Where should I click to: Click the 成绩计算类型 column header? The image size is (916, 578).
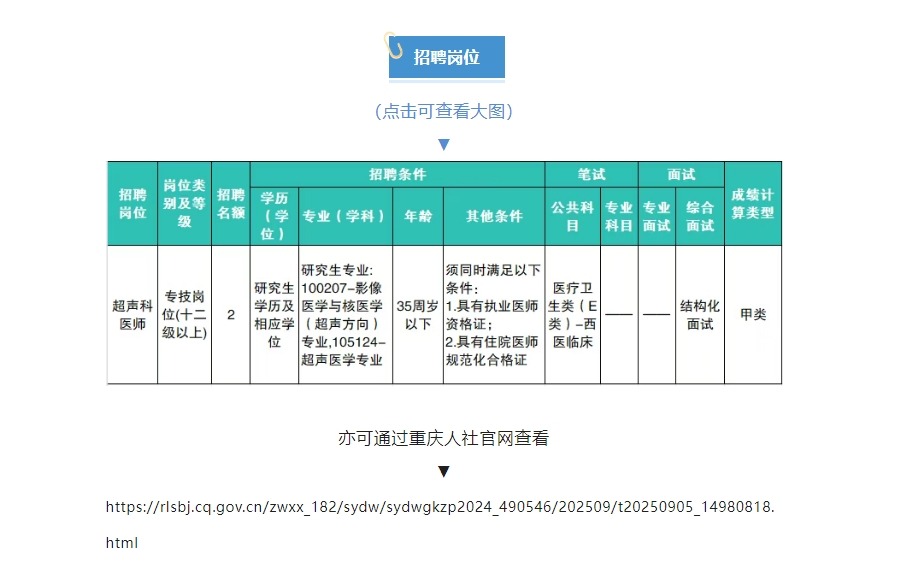pos(752,203)
